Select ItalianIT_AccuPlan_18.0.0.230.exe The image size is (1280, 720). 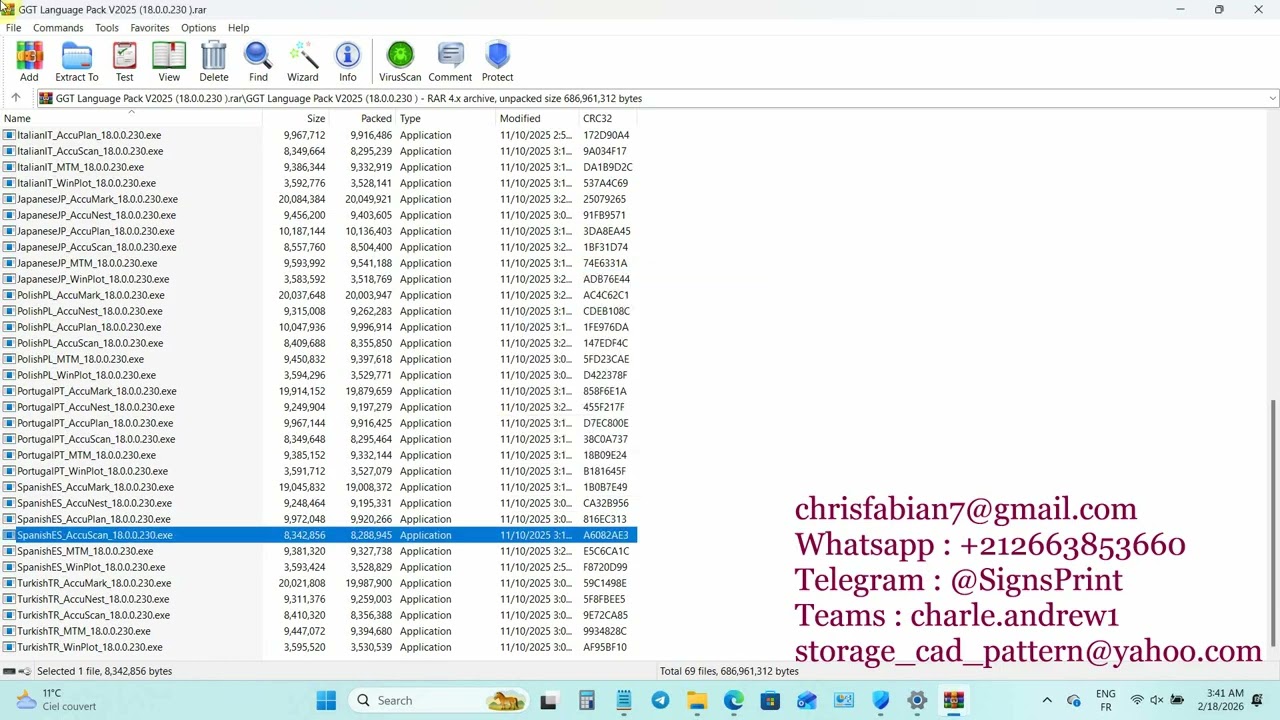[x=89, y=135]
